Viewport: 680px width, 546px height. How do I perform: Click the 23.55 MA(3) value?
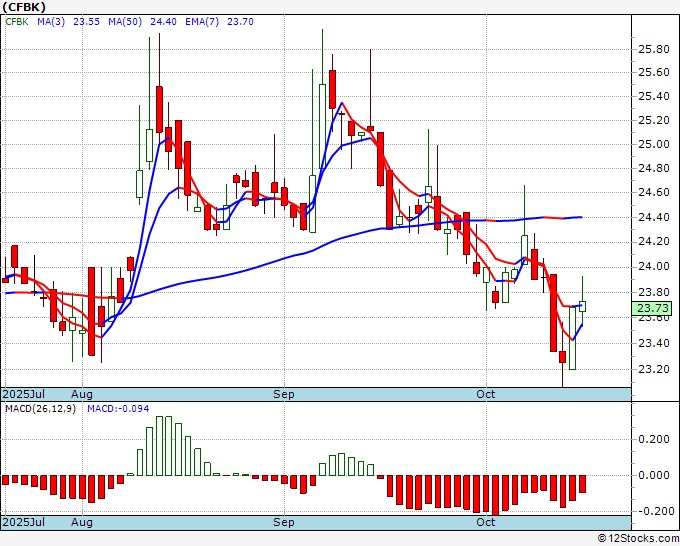pos(86,22)
